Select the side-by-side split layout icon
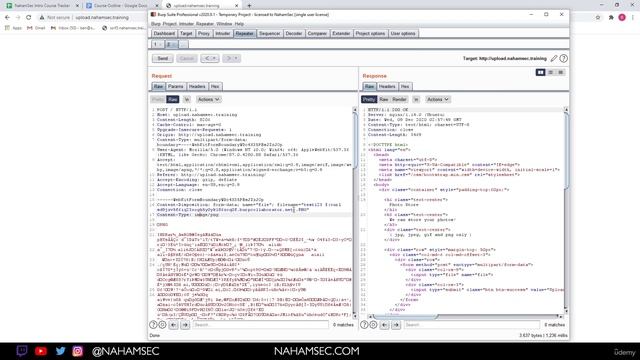 540,72
